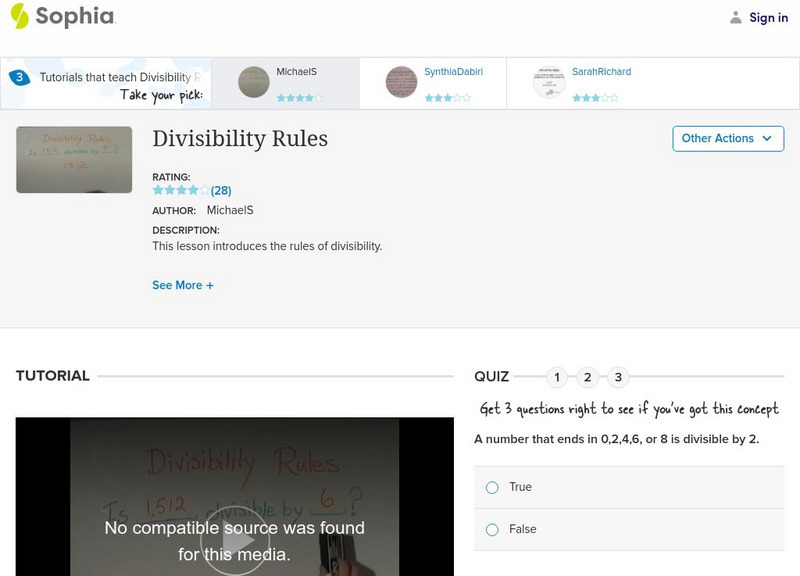Select the False radio button
The height and width of the screenshot is (576, 800).
(x=492, y=530)
